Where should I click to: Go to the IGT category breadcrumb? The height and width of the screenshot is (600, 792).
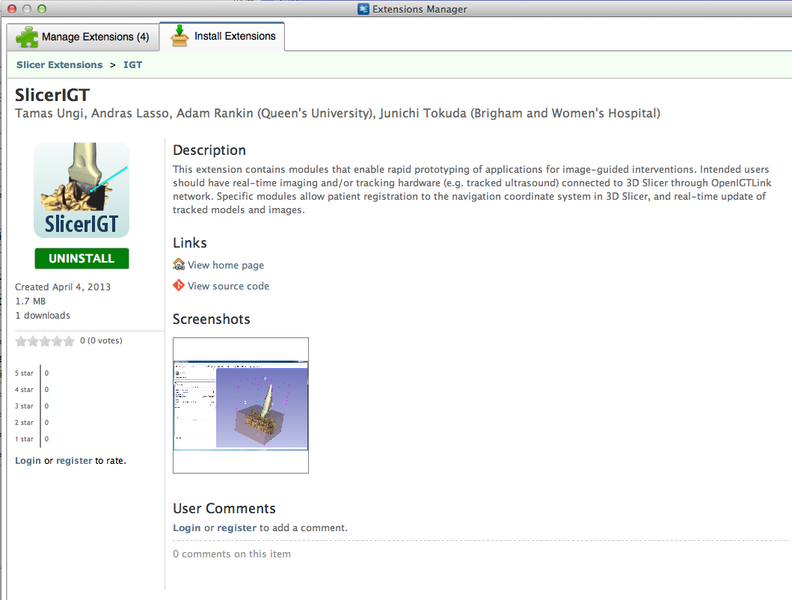132,65
